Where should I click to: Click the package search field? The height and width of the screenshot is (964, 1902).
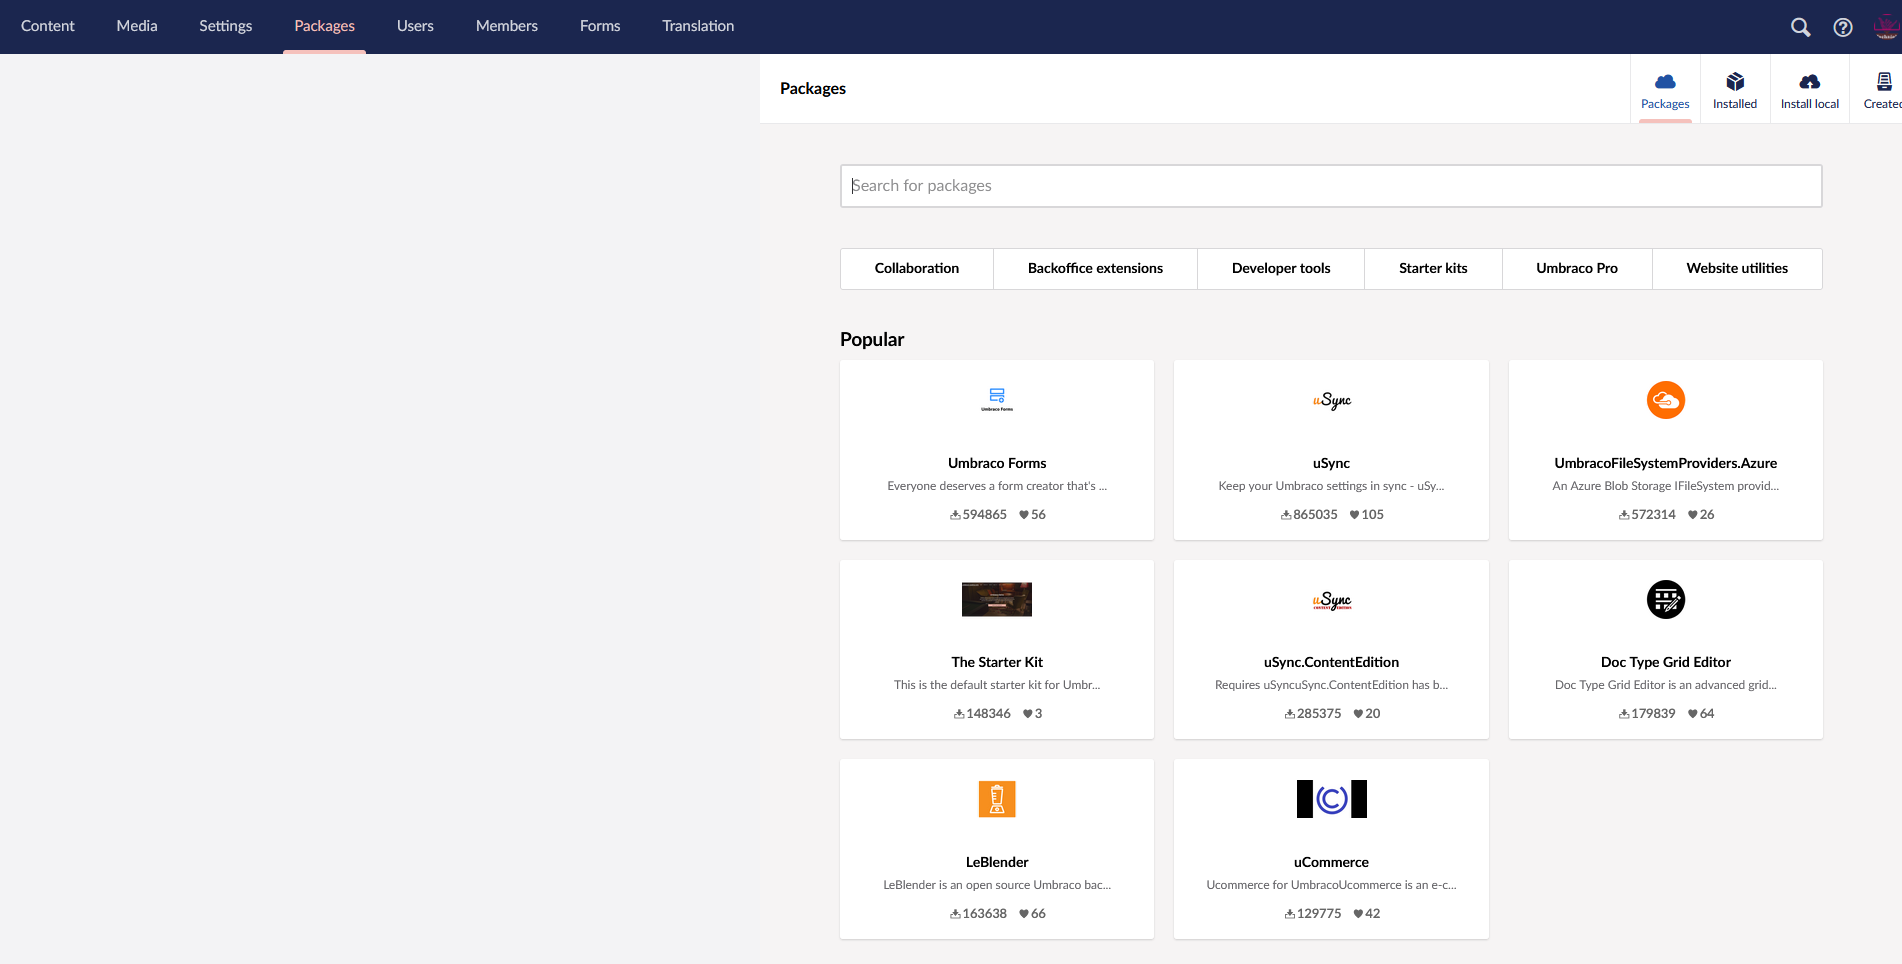click(x=1330, y=186)
